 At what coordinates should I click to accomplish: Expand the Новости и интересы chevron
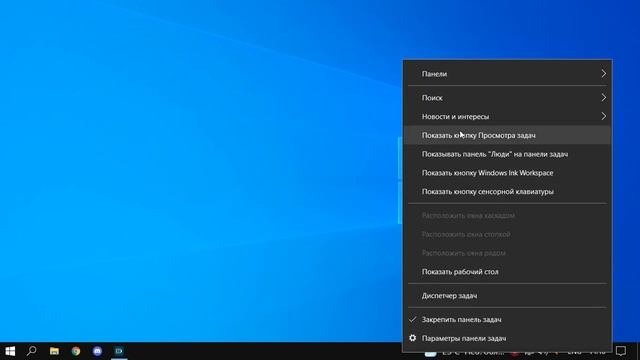(x=603, y=117)
